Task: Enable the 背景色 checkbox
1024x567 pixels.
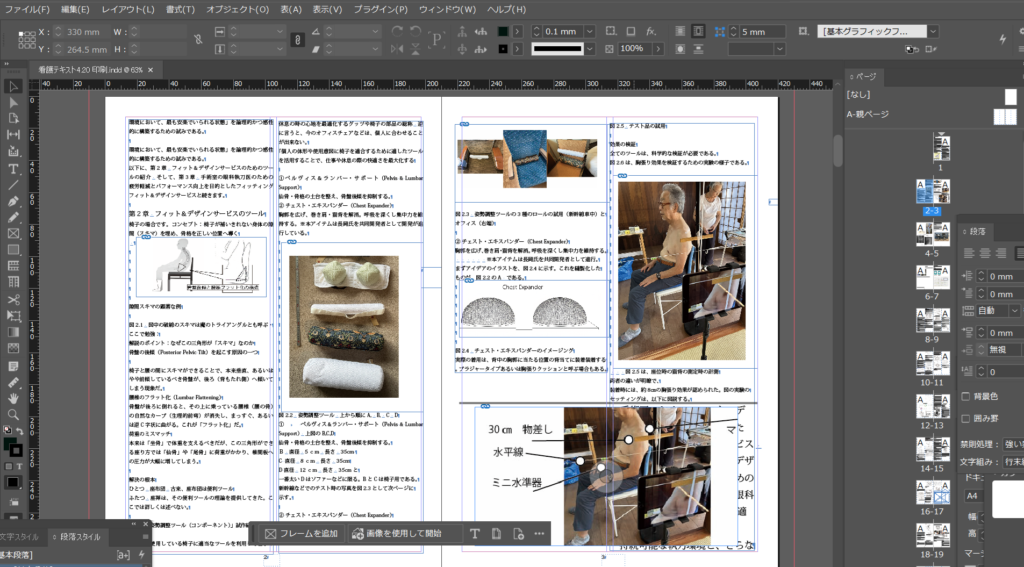Action: point(965,398)
